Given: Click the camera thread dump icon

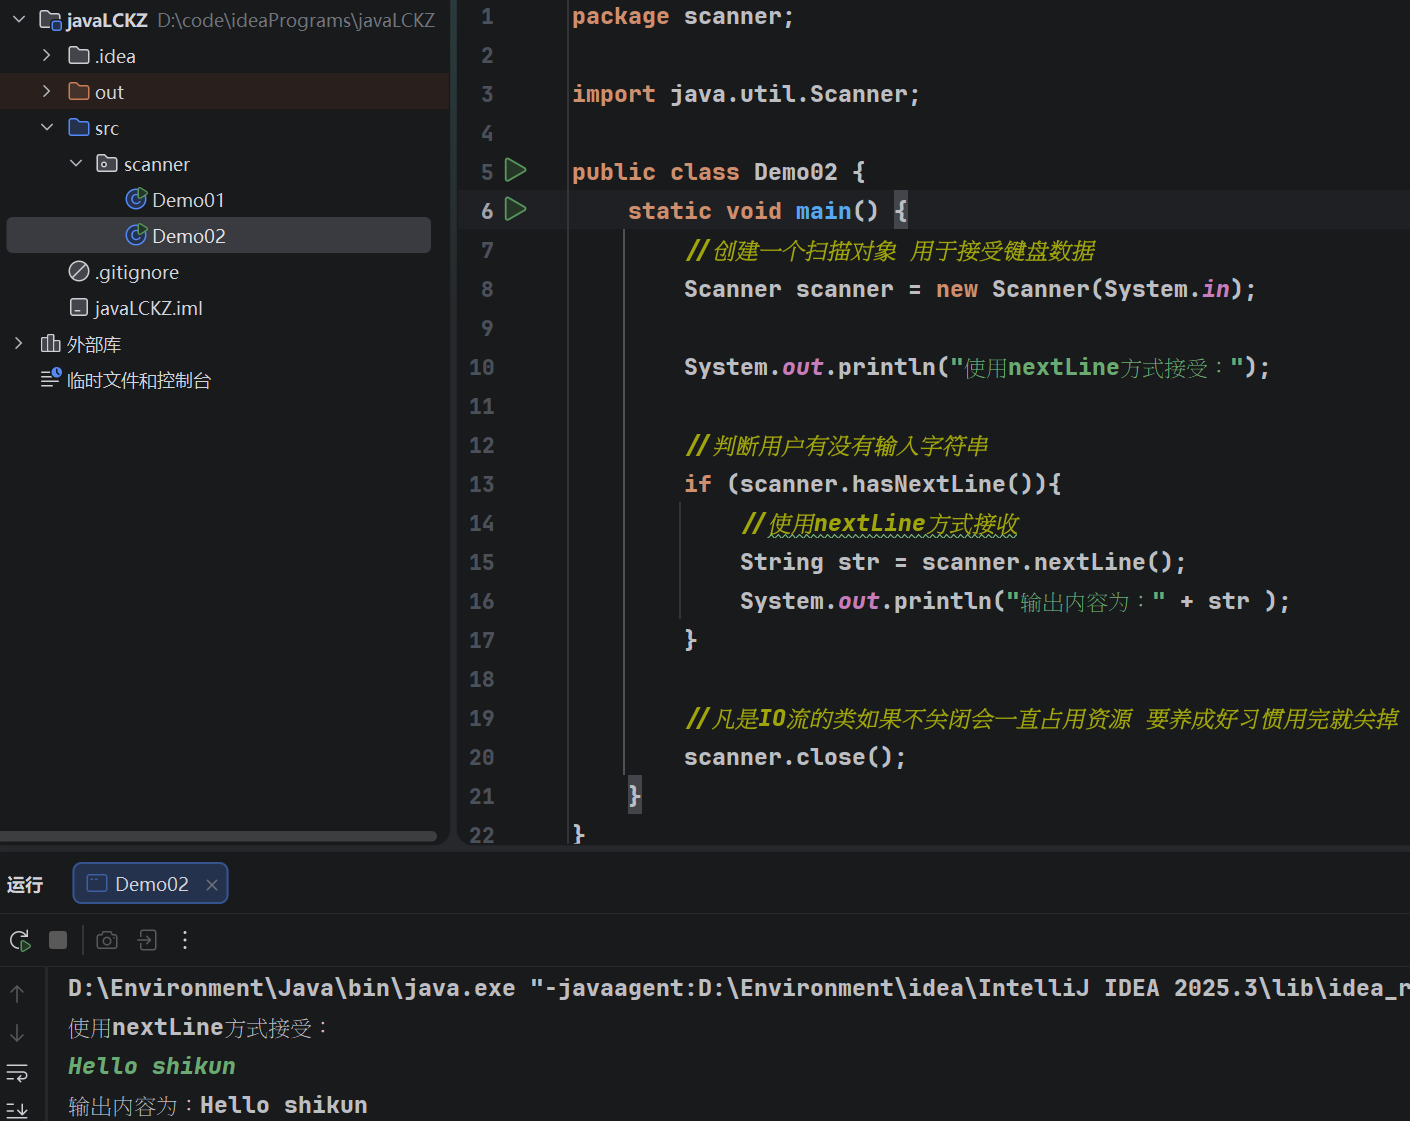Looking at the screenshot, I should point(107,940).
